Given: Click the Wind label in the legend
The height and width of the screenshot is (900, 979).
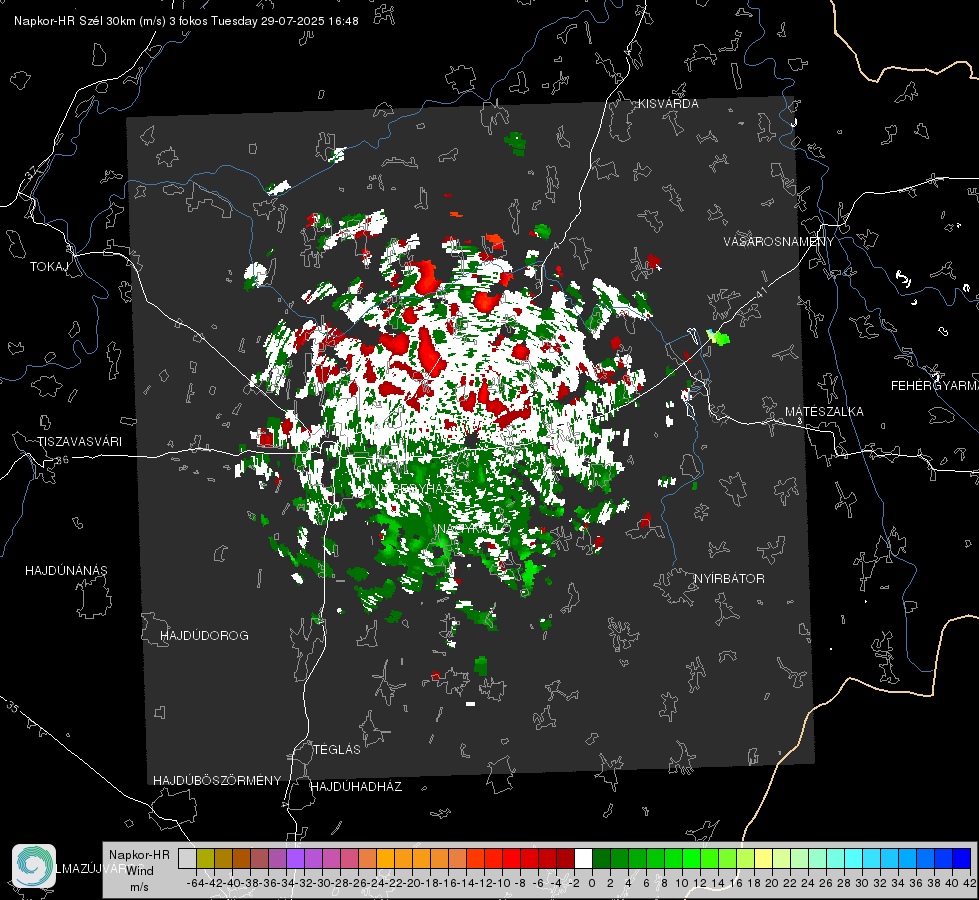Looking at the screenshot, I should 140,871.
